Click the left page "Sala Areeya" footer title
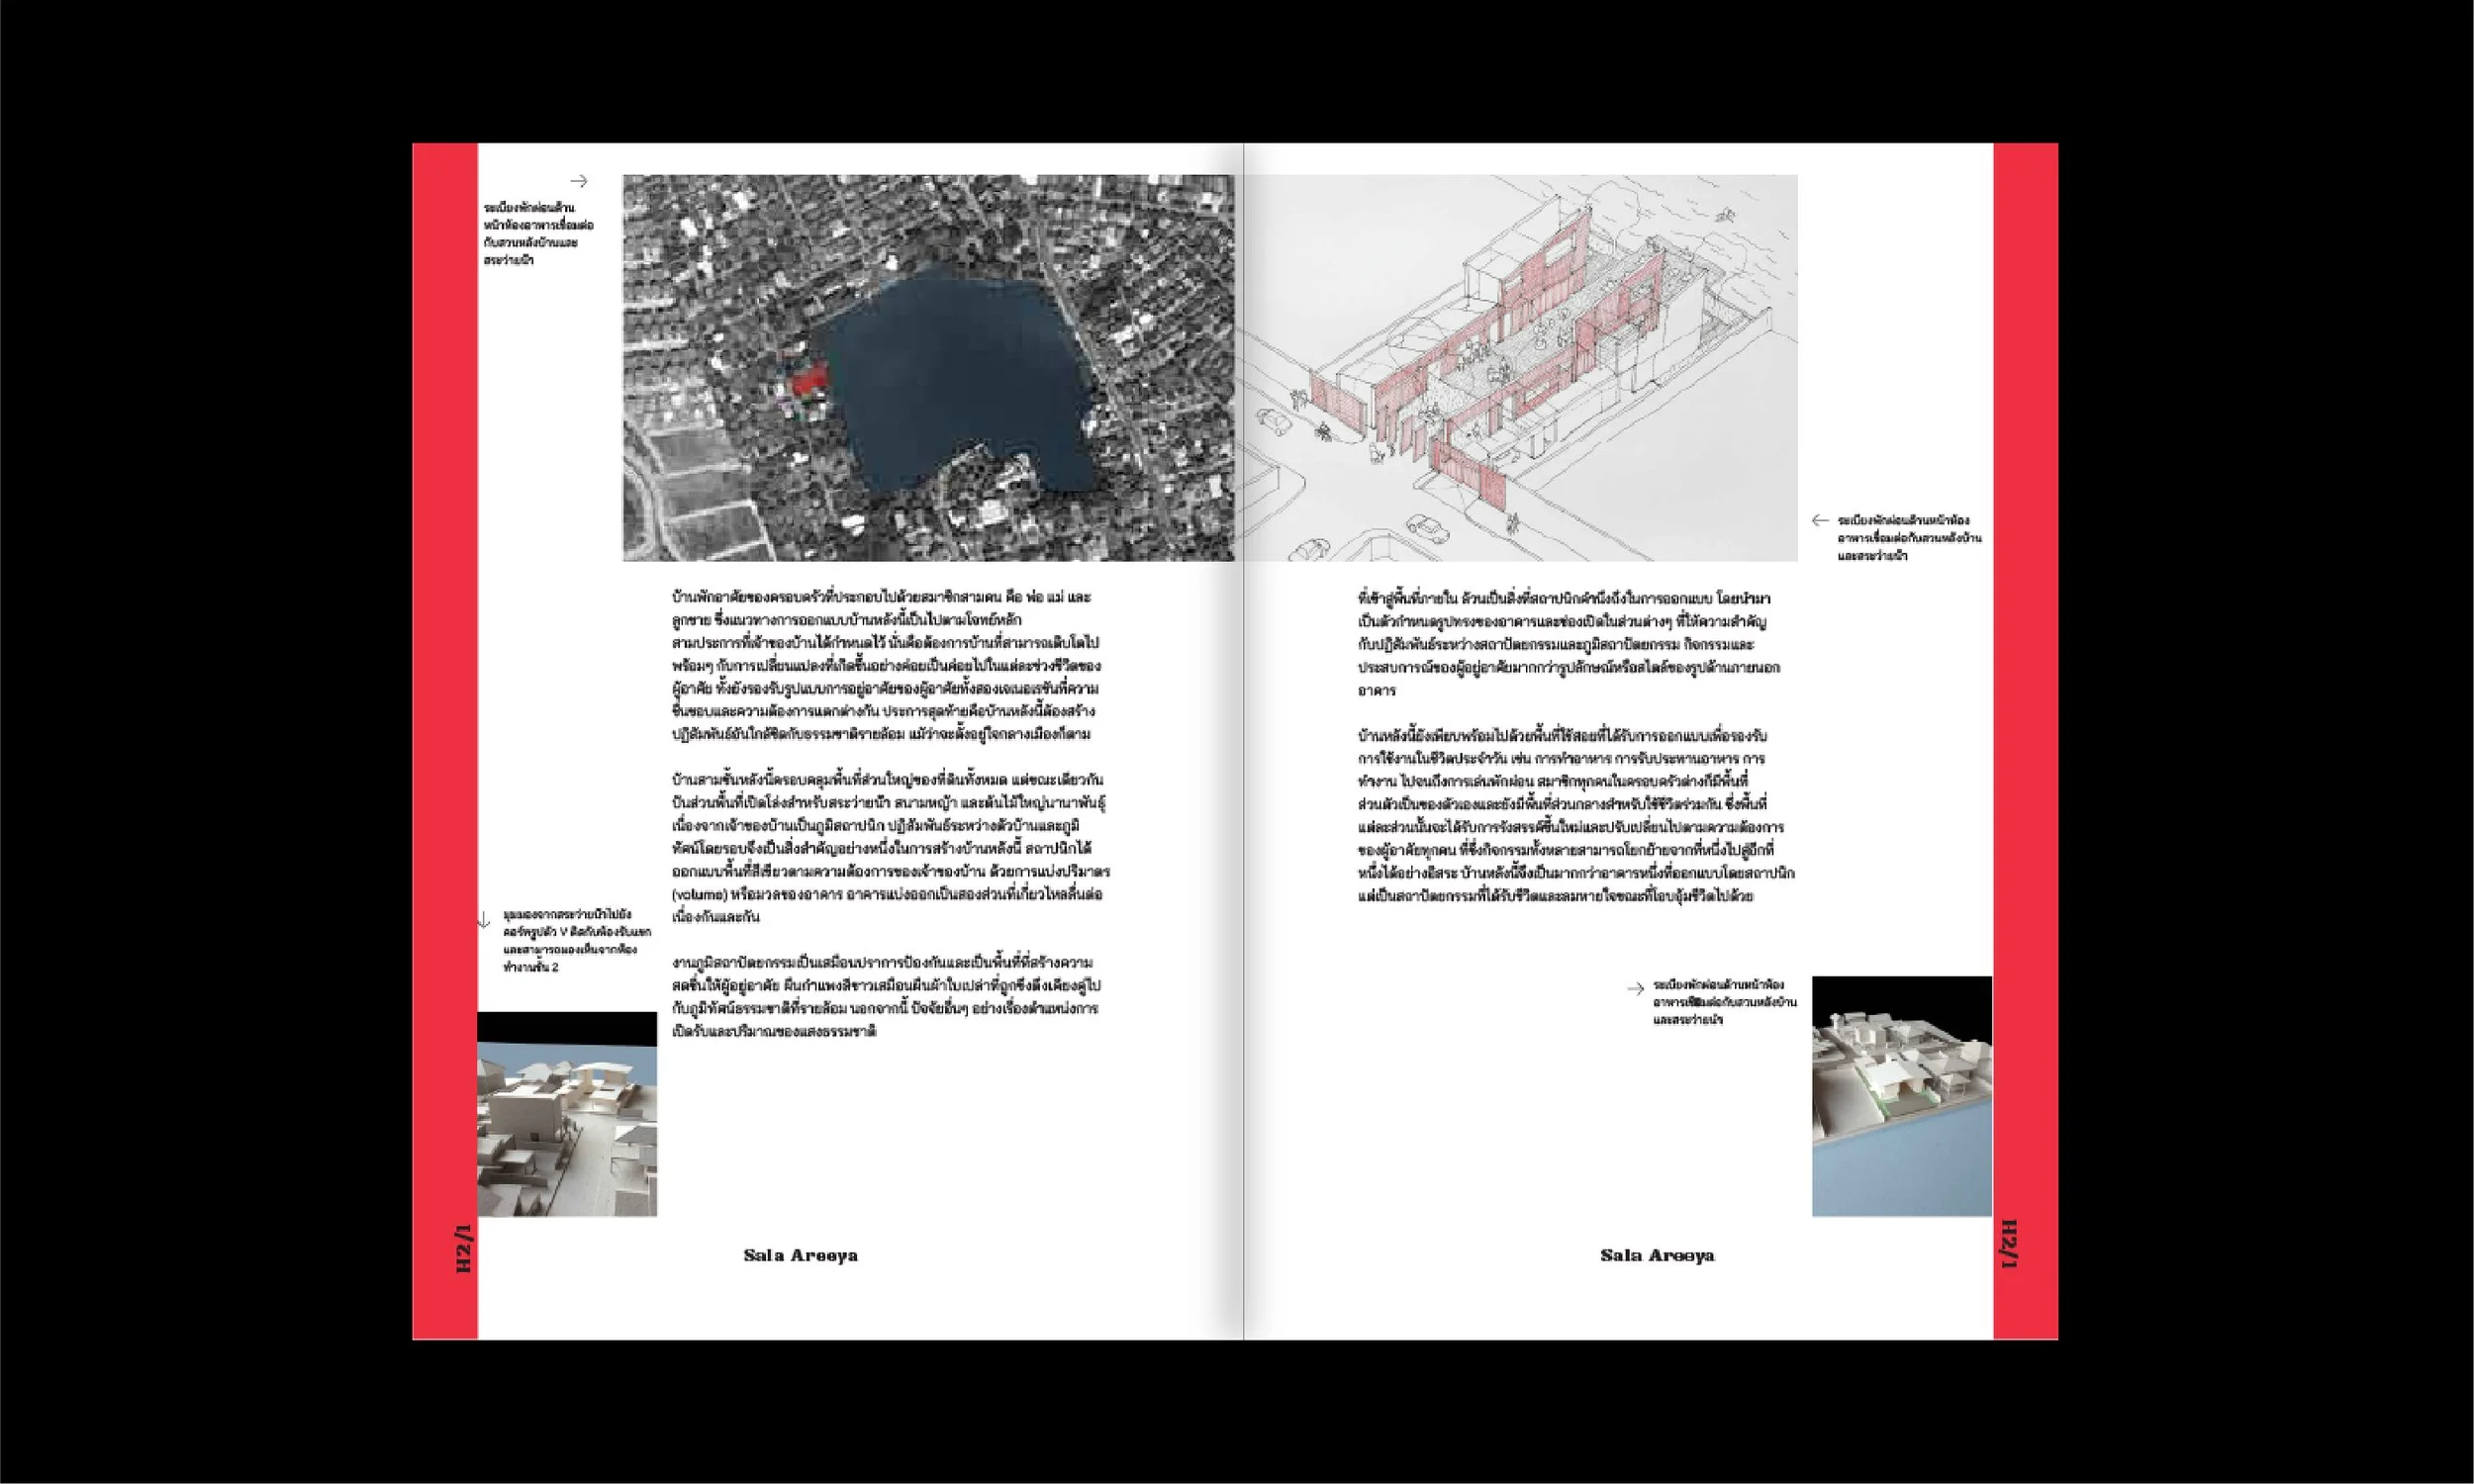This screenshot has width=2474, height=1484. pos(800,1255)
